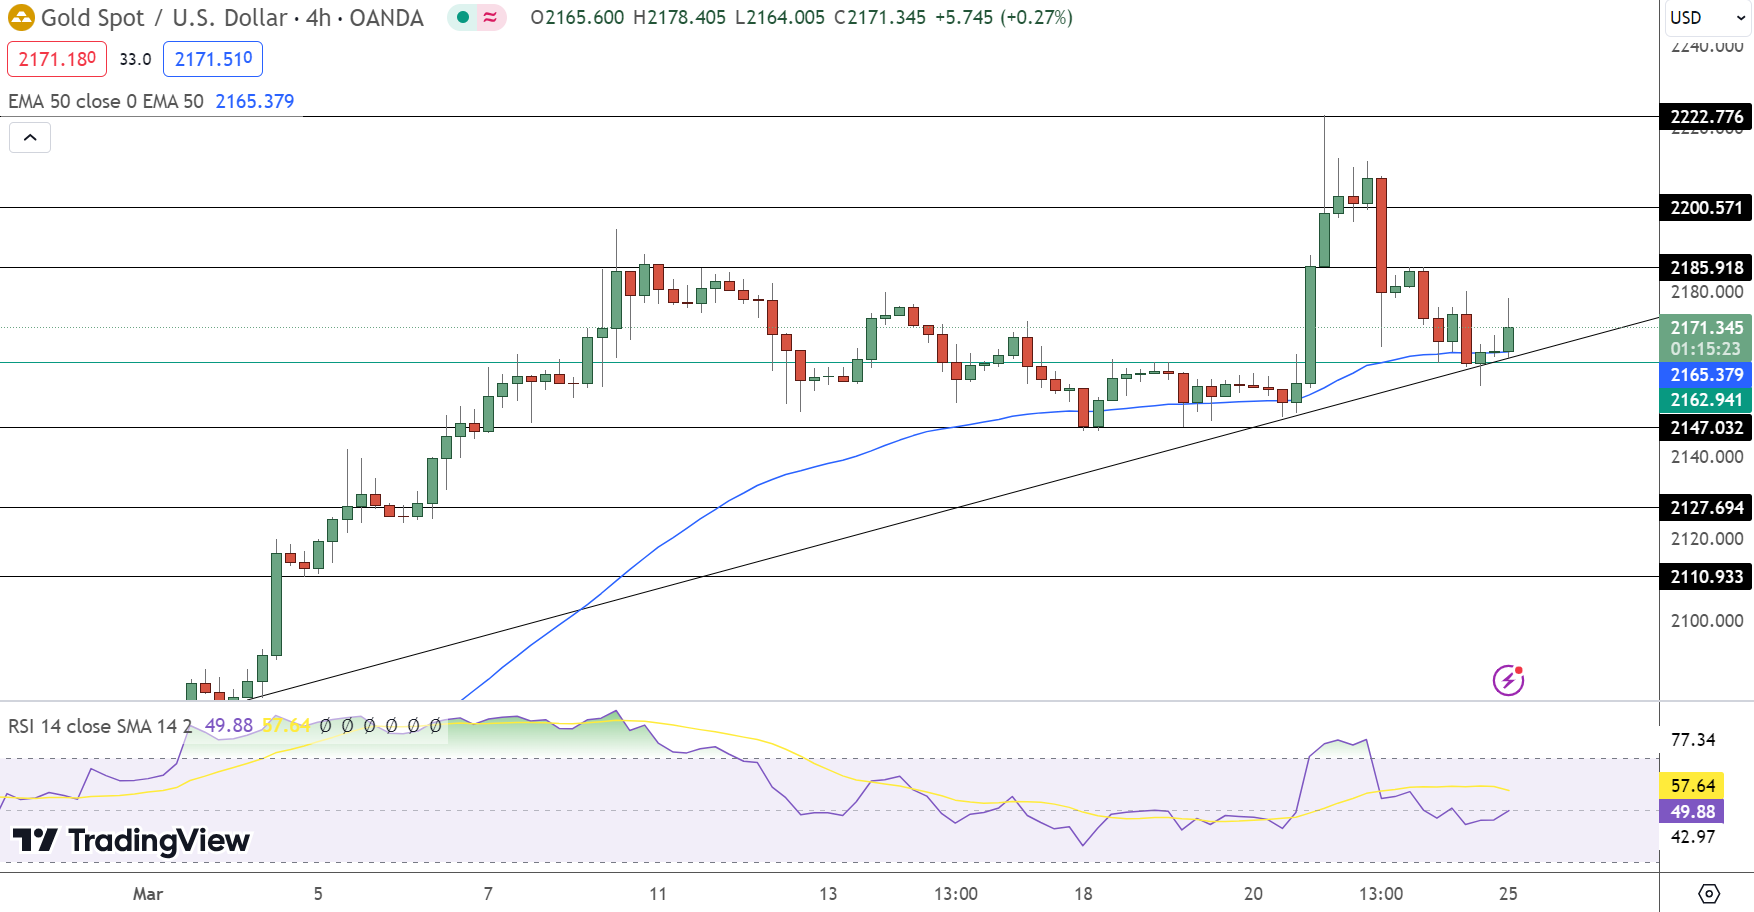Click the 11 date label on time axis
Screen dimensions: 1754x912
tap(658, 893)
